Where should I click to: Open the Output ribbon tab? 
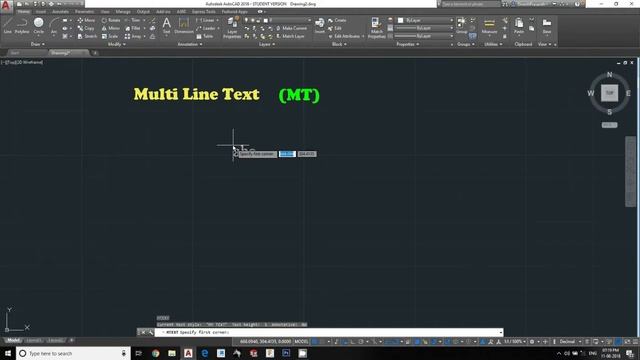click(143, 11)
